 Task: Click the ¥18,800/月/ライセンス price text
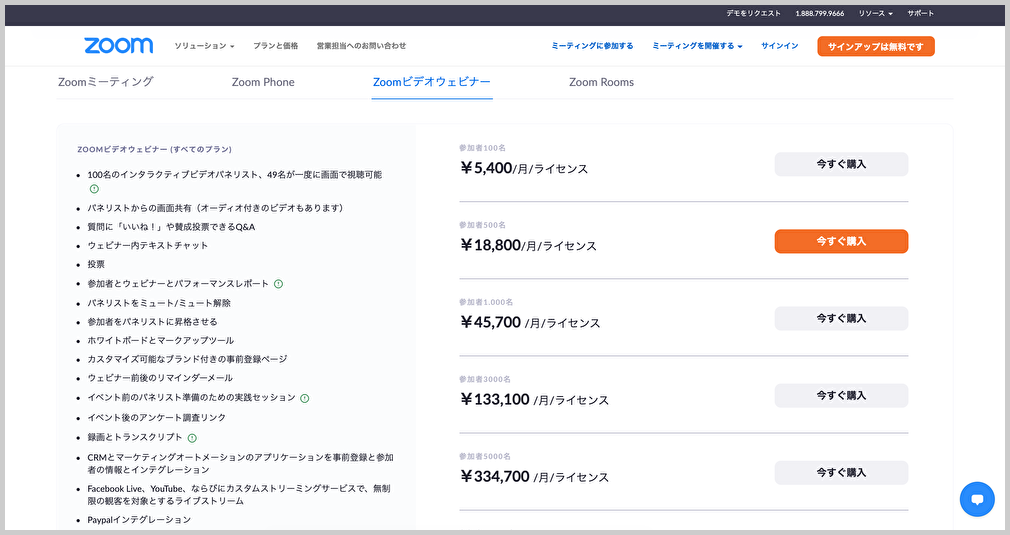528,245
